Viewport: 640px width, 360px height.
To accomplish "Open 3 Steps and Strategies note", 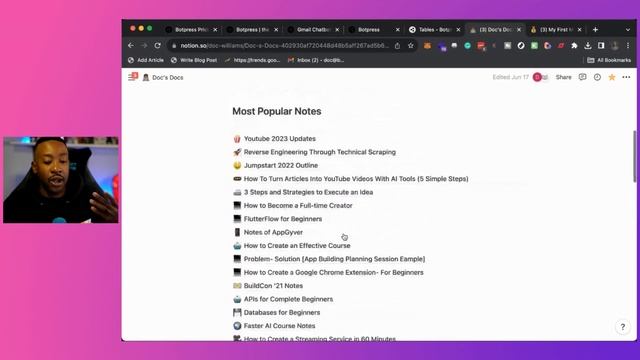I will tap(308, 192).
